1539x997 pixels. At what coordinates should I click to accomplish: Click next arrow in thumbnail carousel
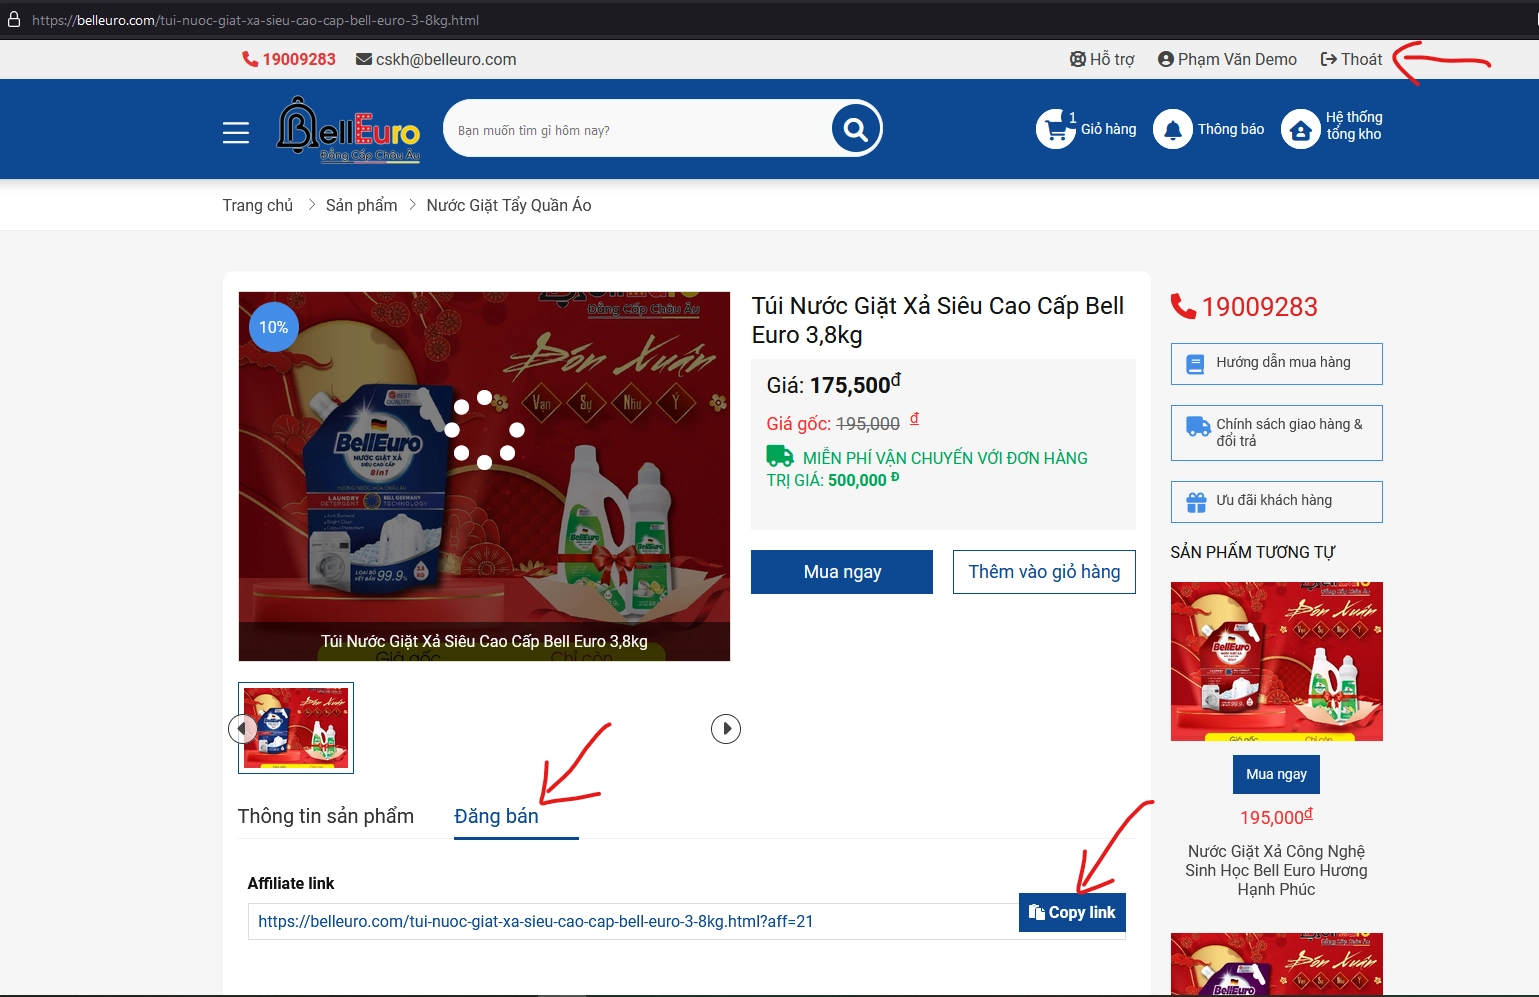pos(726,729)
